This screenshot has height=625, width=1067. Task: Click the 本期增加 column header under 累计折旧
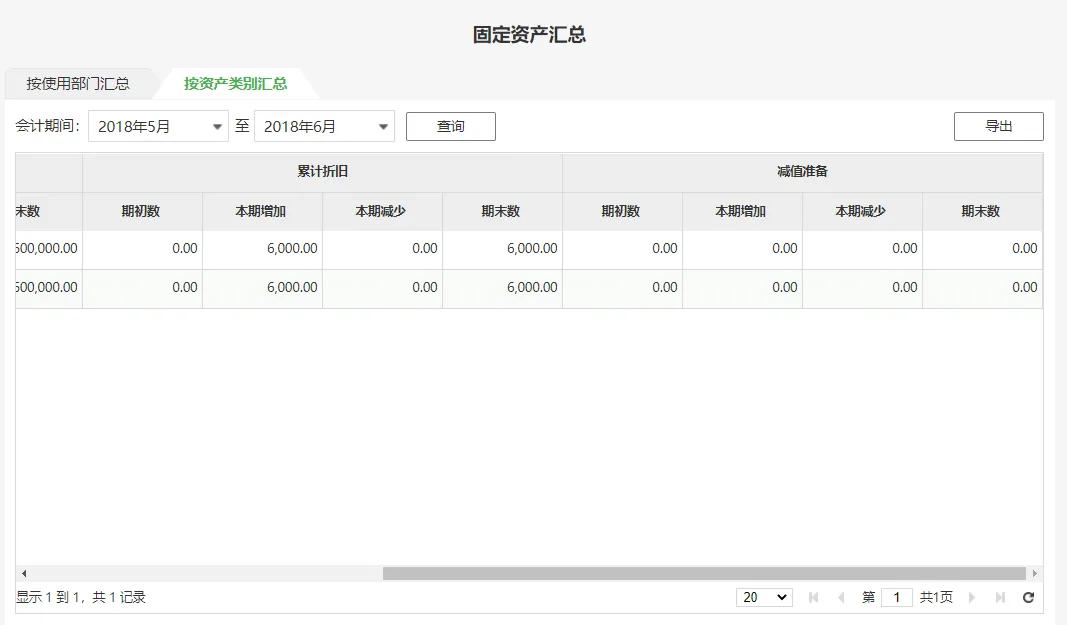coord(262,211)
